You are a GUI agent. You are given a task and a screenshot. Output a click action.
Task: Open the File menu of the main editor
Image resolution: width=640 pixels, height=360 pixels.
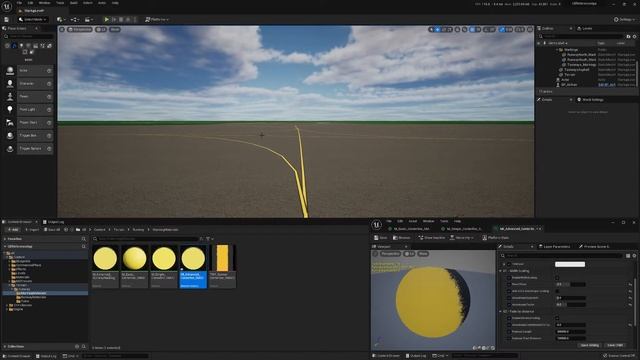(19, 3)
